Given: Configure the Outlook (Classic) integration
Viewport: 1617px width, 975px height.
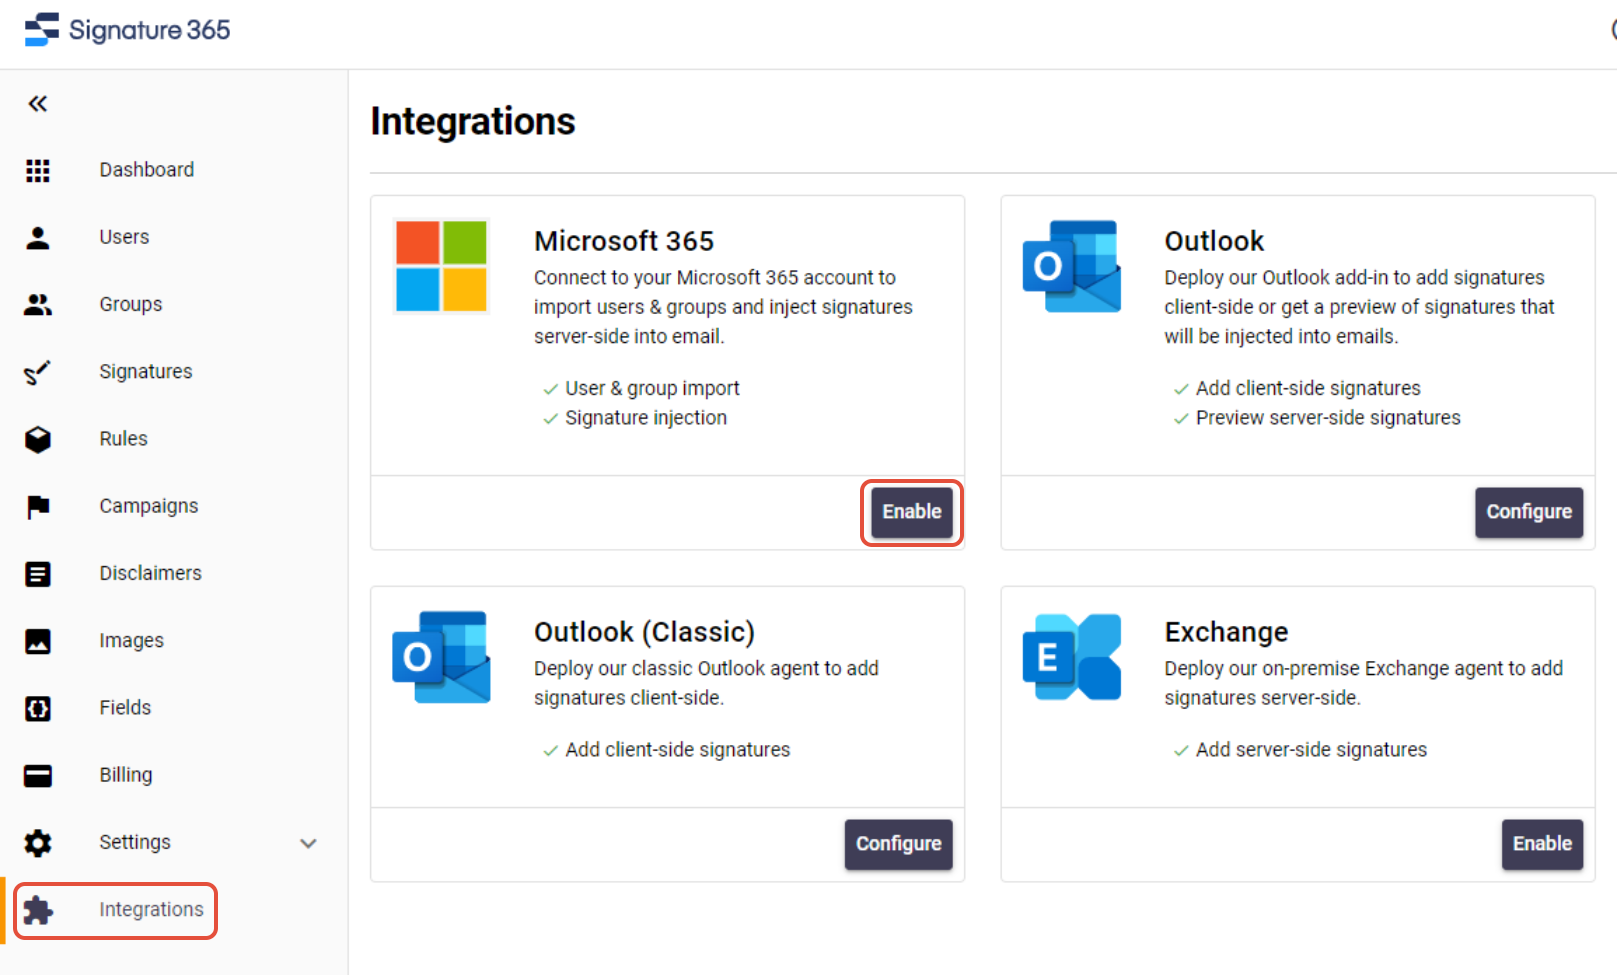Looking at the screenshot, I should click(899, 844).
